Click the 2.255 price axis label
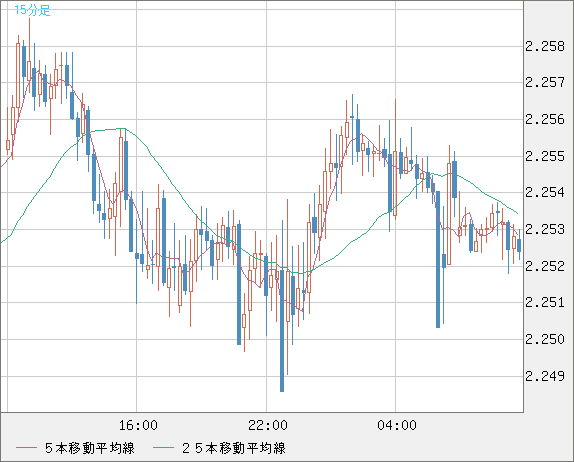Image resolution: width=574 pixels, height=462 pixels. tap(545, 156)
